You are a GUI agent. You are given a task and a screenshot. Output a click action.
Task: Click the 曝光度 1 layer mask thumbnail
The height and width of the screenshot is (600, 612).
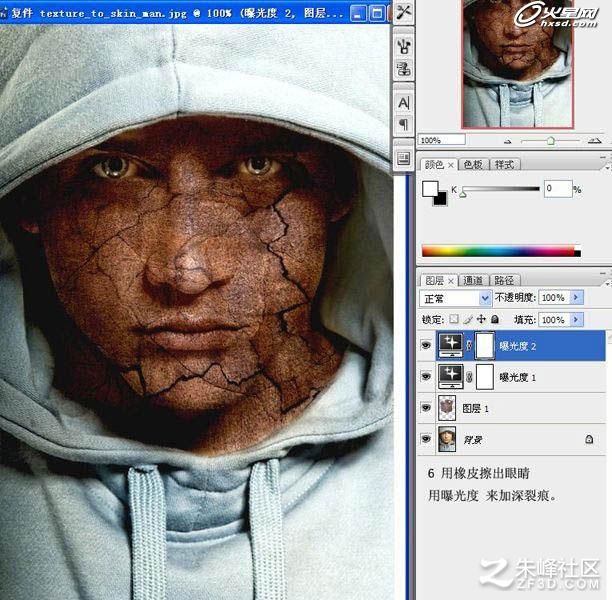pos(485,376)
